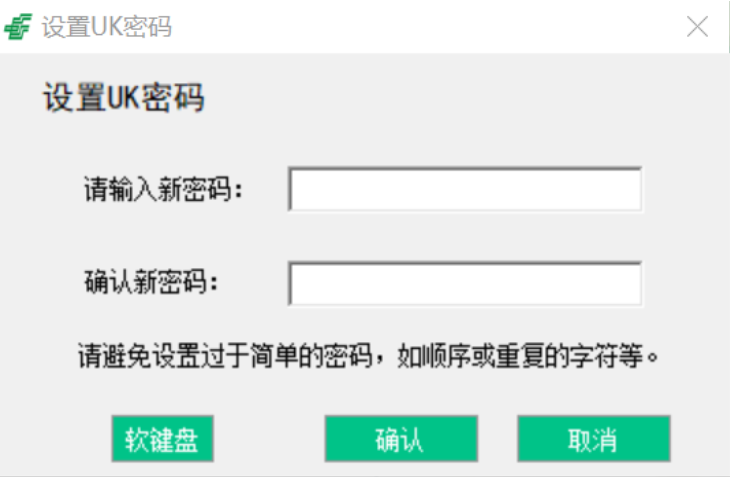
Task: Select the second password text box
Action: click(x=465, y=284)
